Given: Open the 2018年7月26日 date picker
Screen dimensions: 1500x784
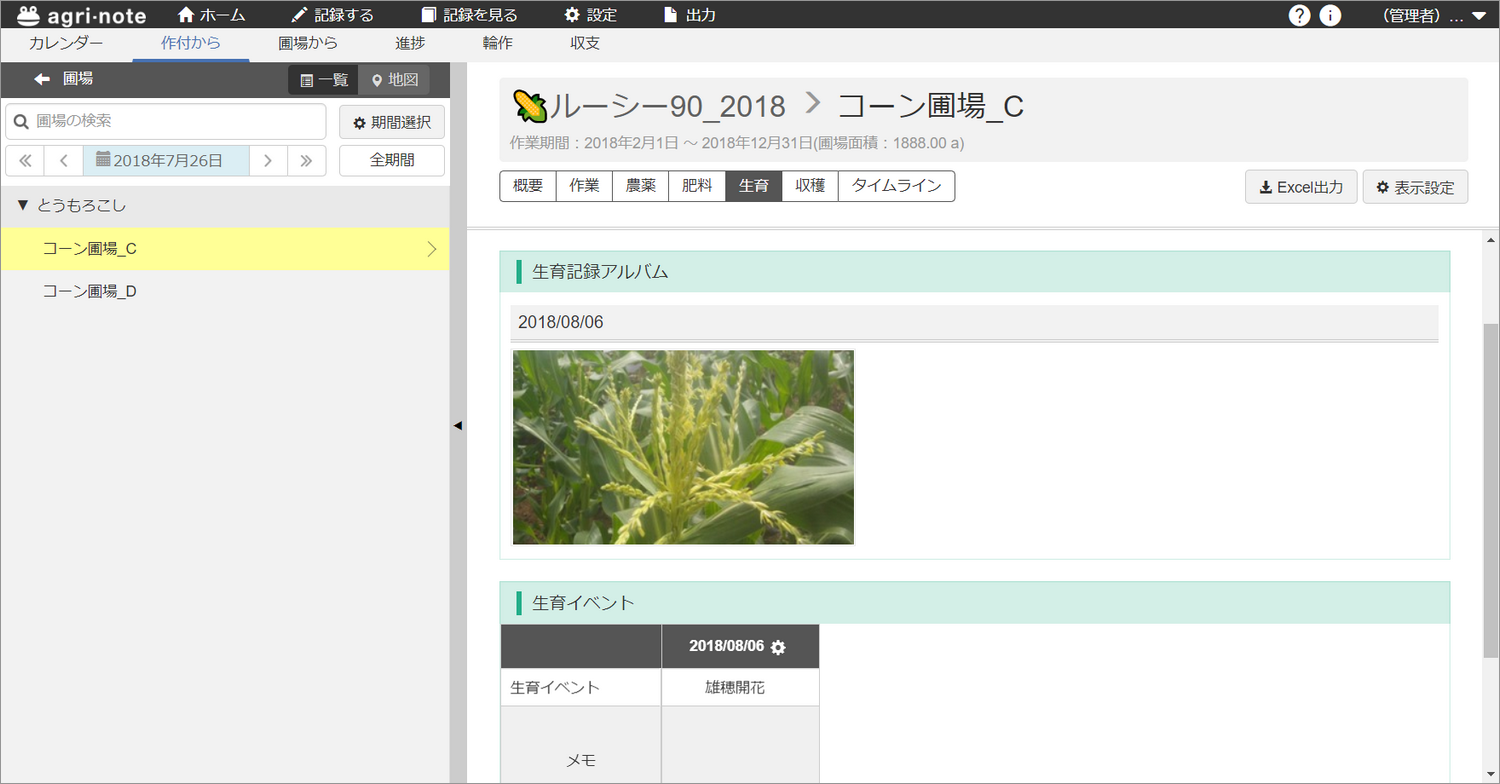Looking at the screenshot, I should point(166,160).
